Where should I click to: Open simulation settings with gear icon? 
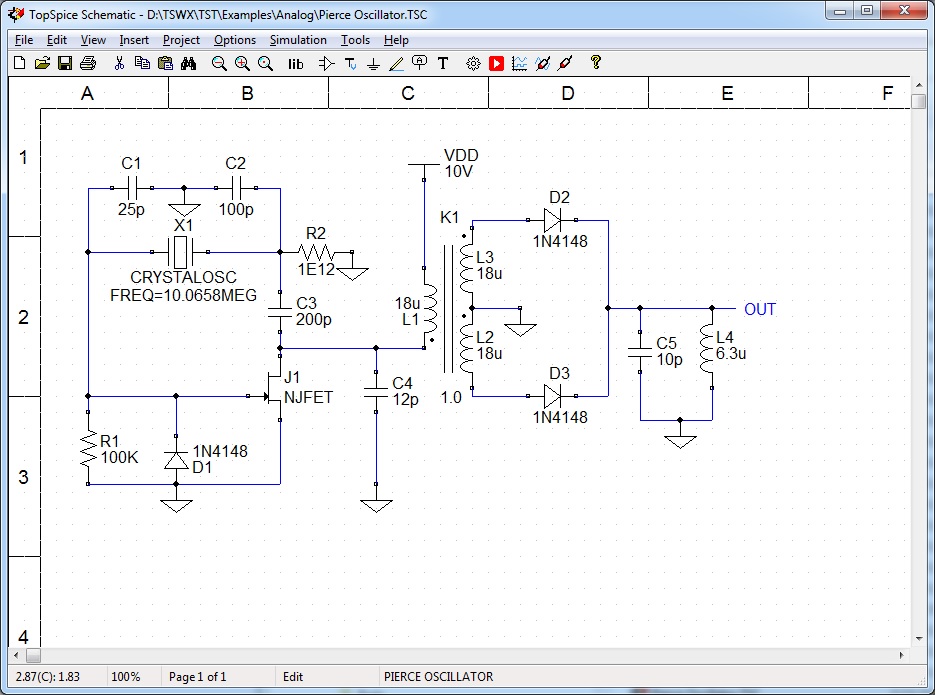[473, 63]
